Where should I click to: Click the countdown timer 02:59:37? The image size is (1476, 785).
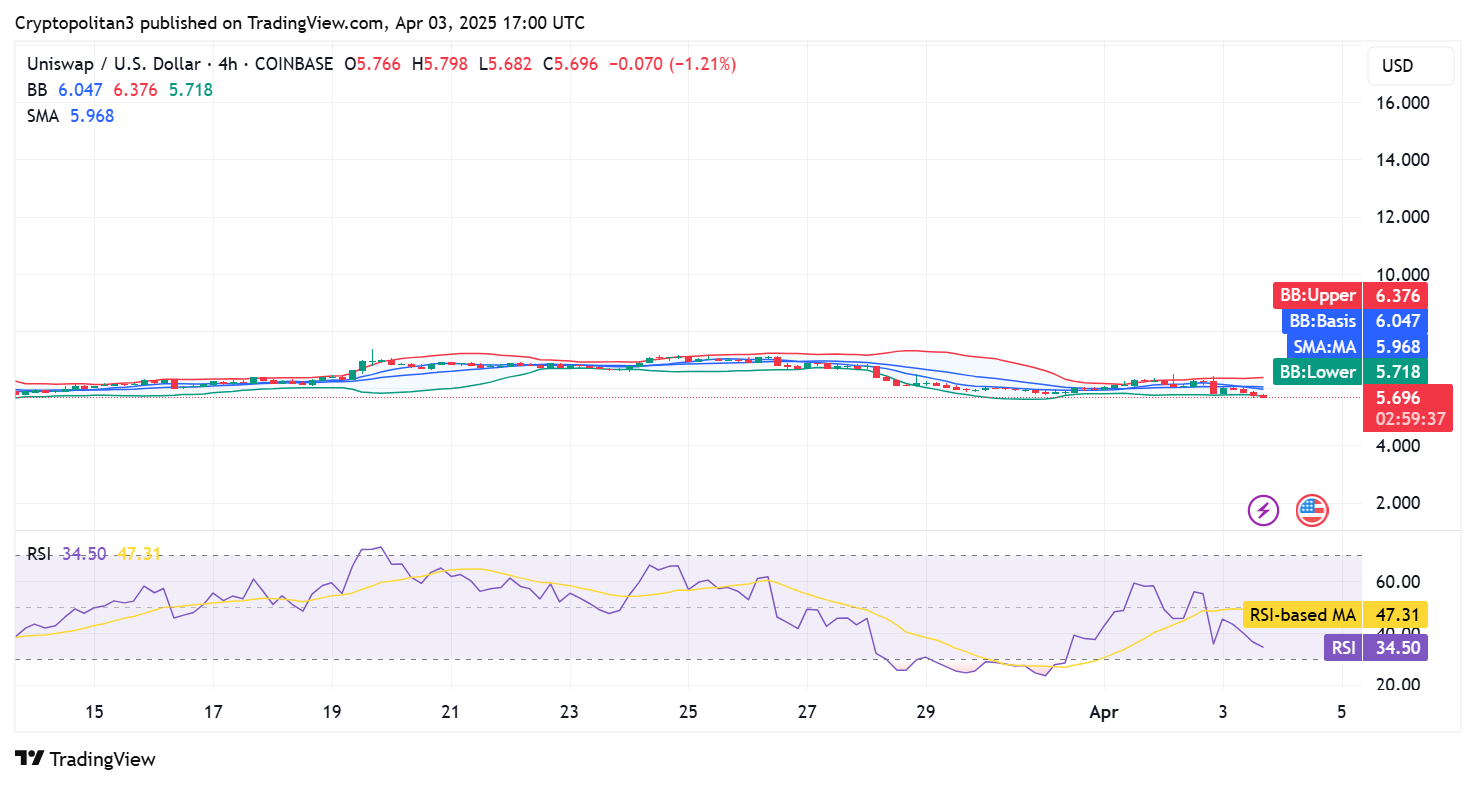tap(1410, 419)
